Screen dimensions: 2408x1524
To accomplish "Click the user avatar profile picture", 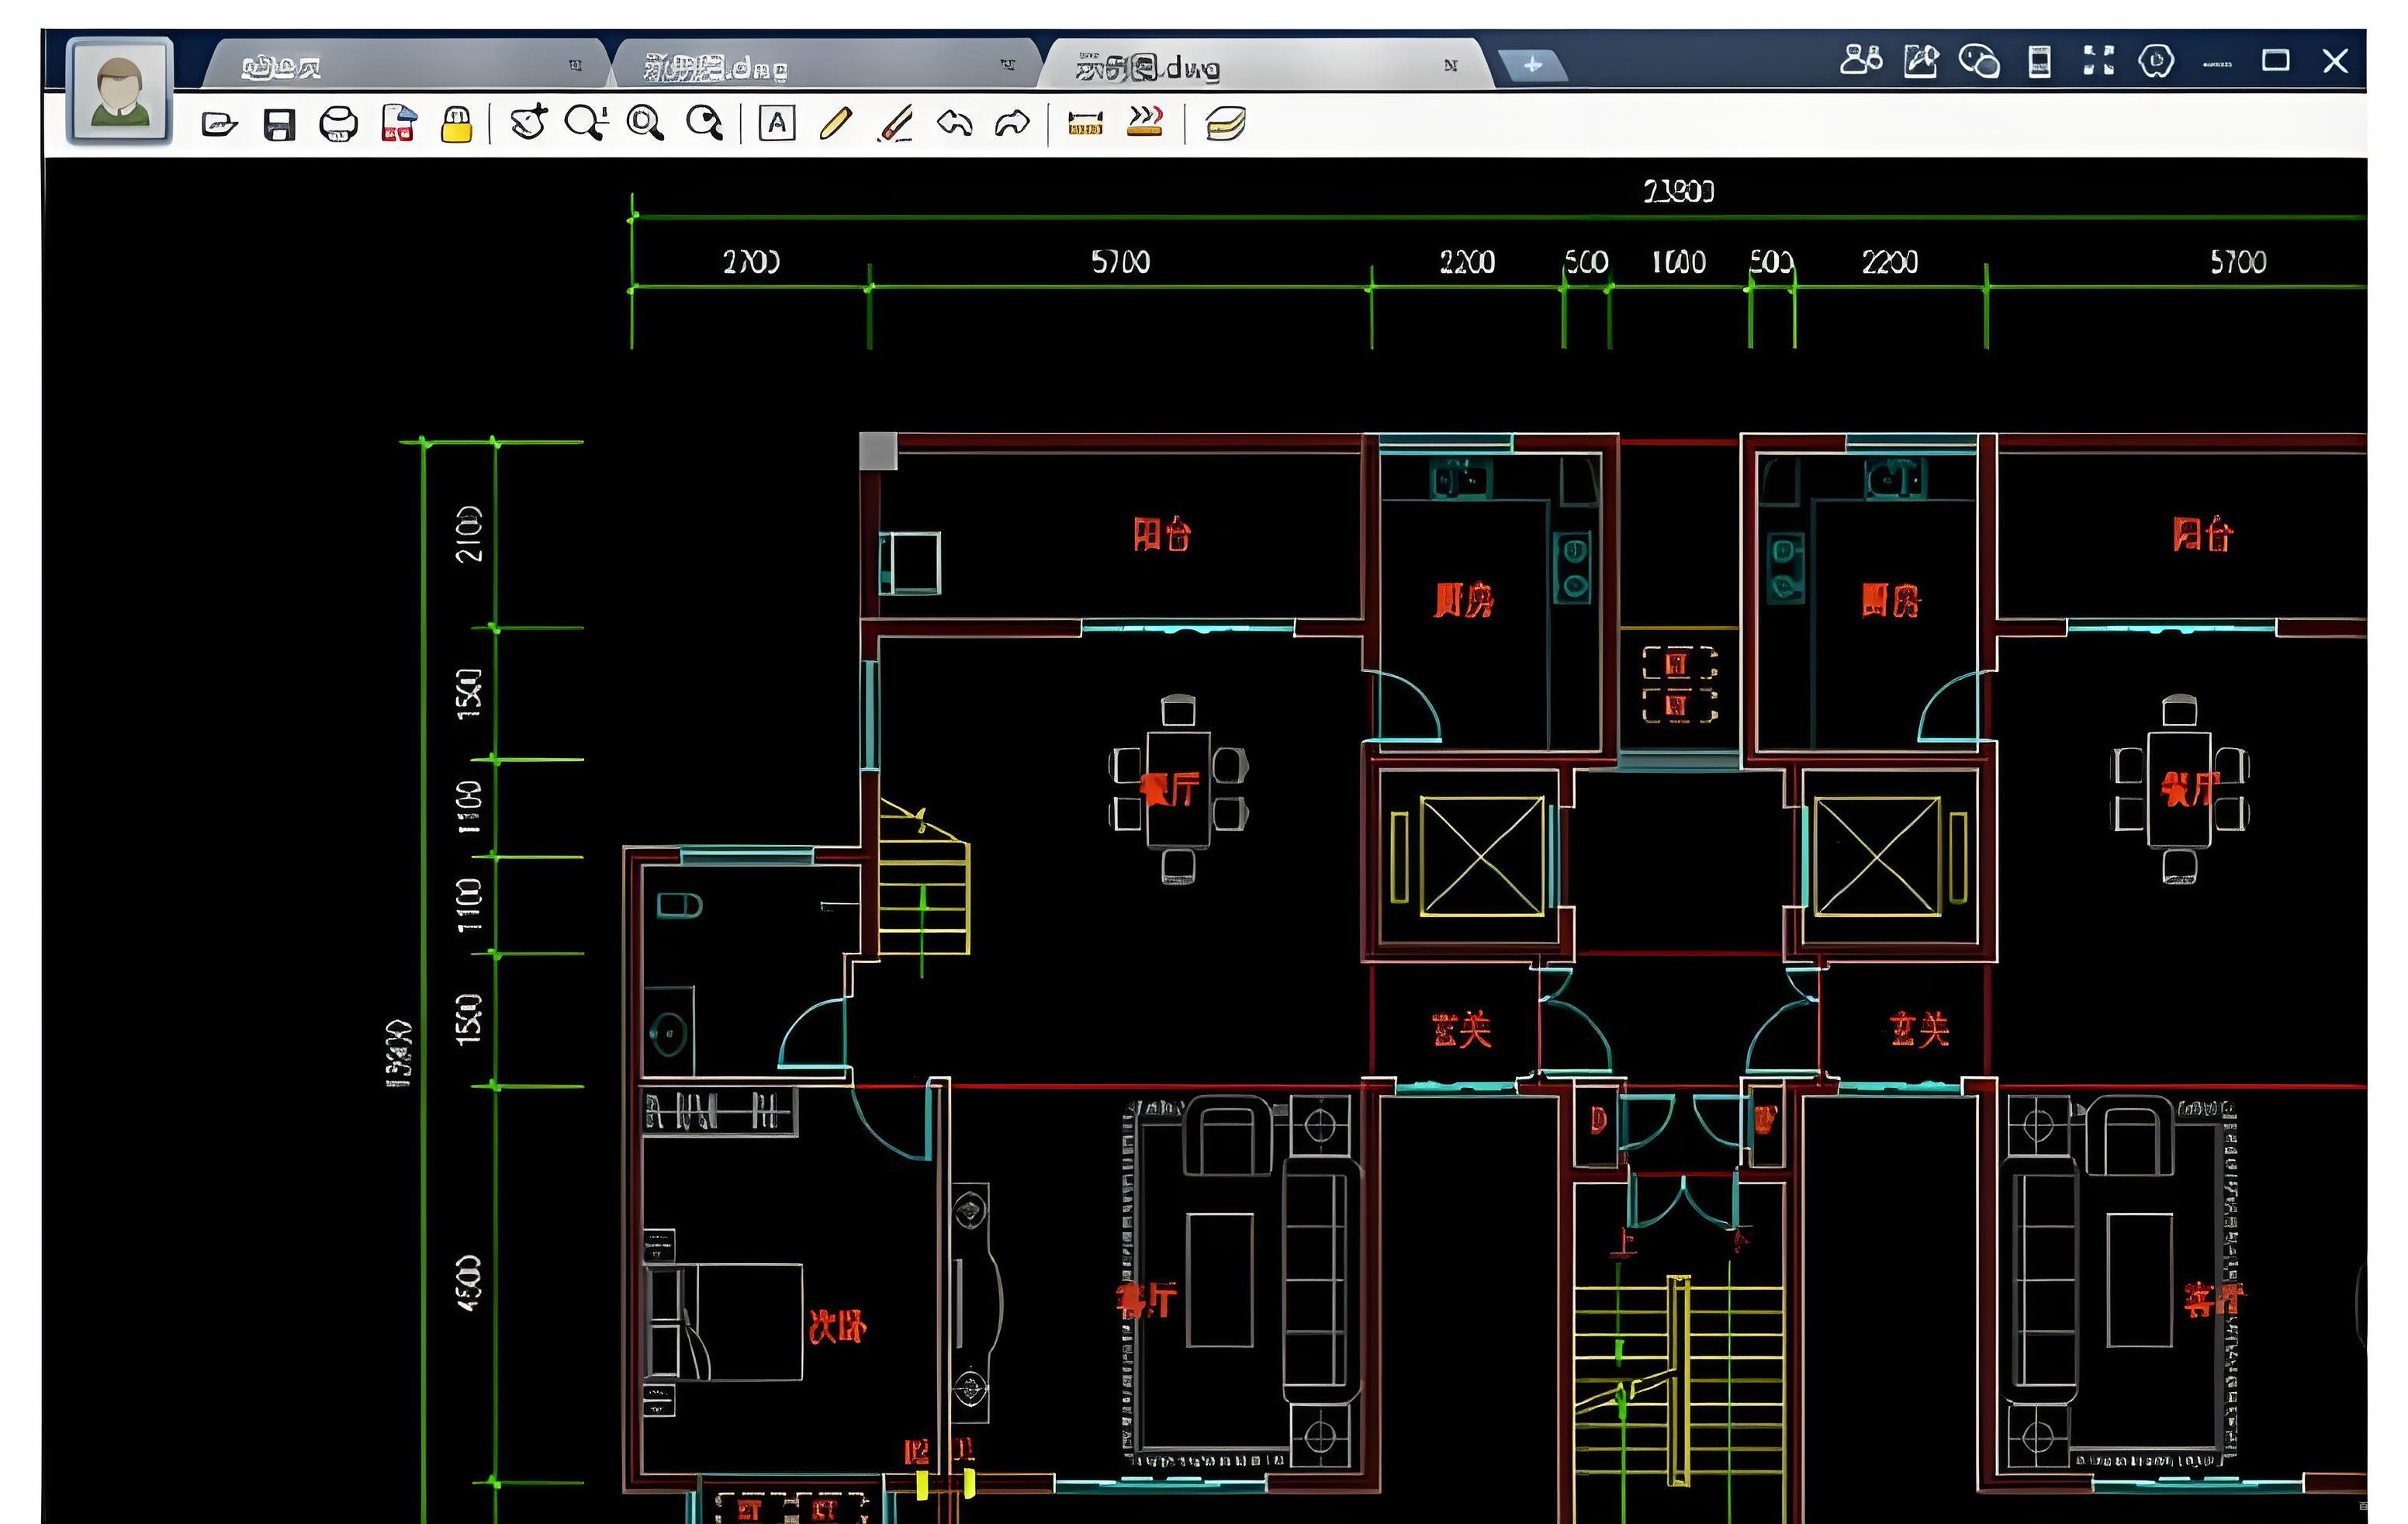I will [x=120, y=91].
